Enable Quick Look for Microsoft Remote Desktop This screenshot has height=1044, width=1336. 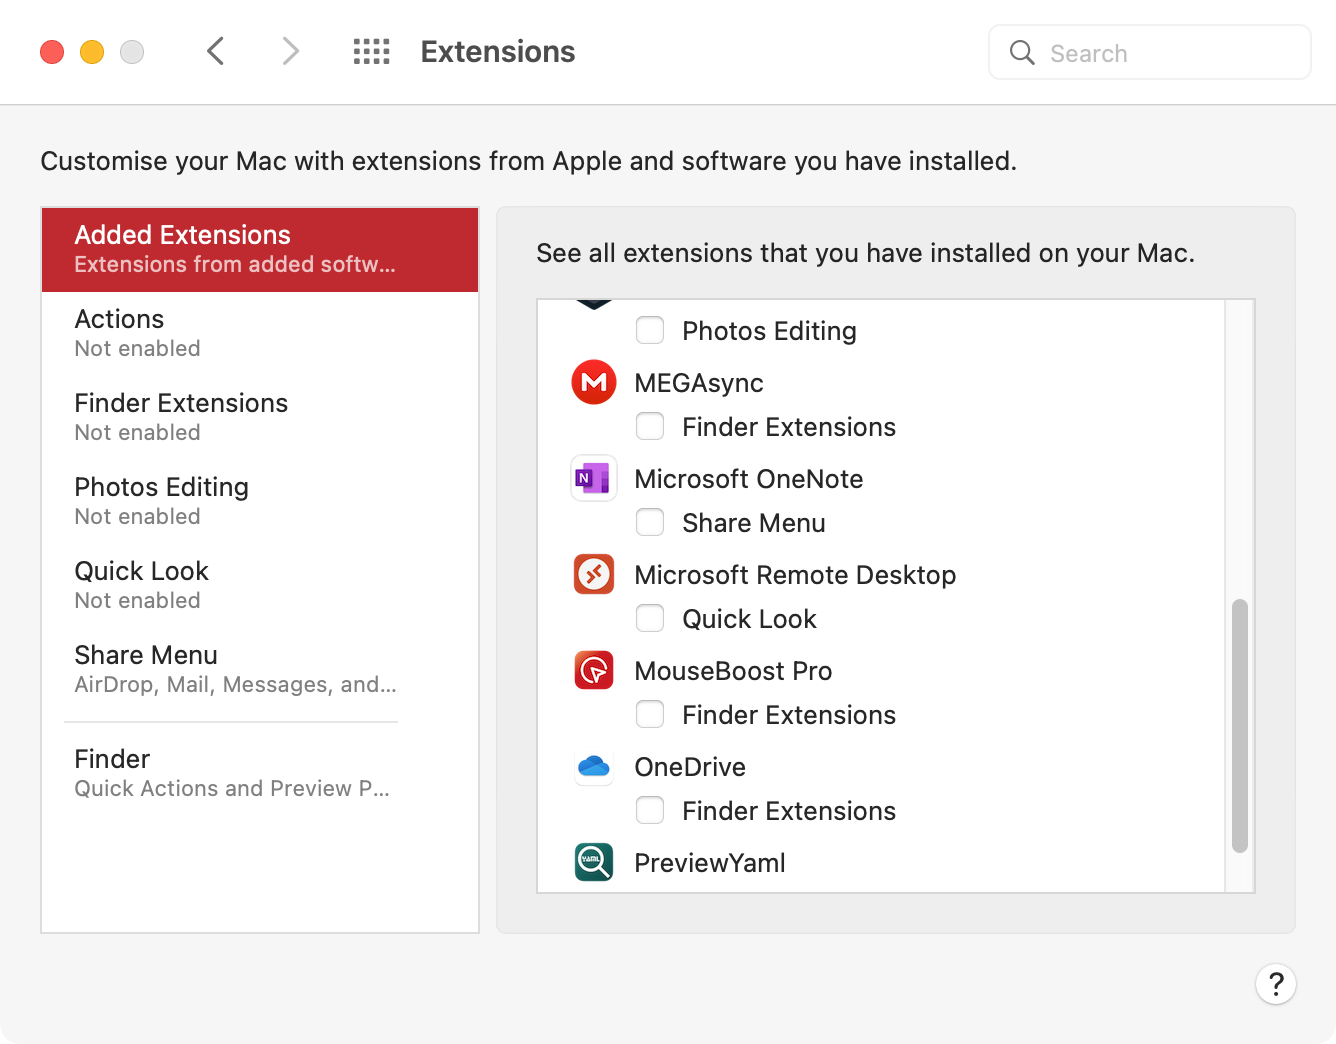pos(650,618)
